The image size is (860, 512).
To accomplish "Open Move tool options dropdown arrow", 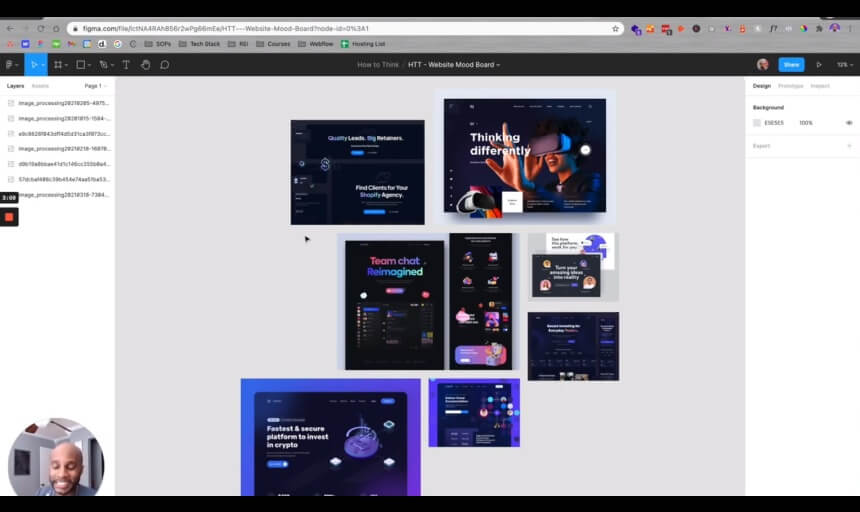I will [x=43, y=65].
